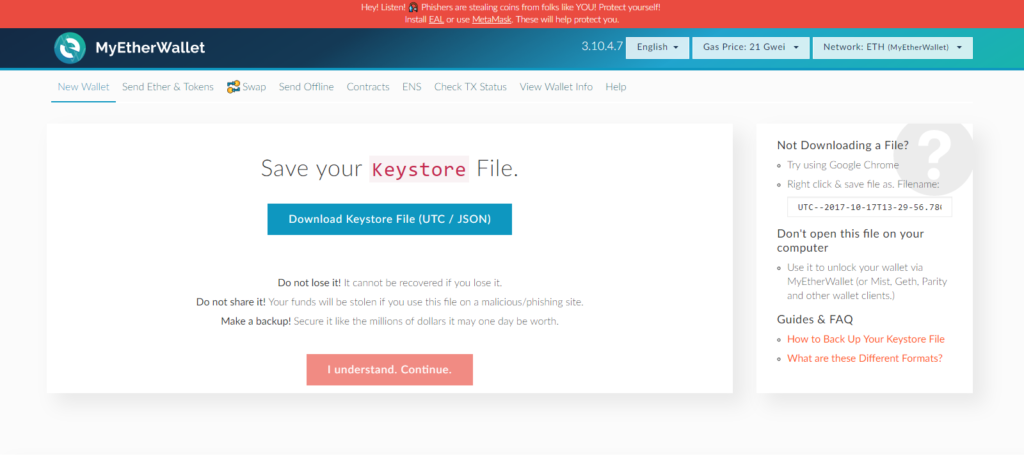Open Check TX Status tab
The height and width of the screenshot is (461, 1024).
click(470, 87)
